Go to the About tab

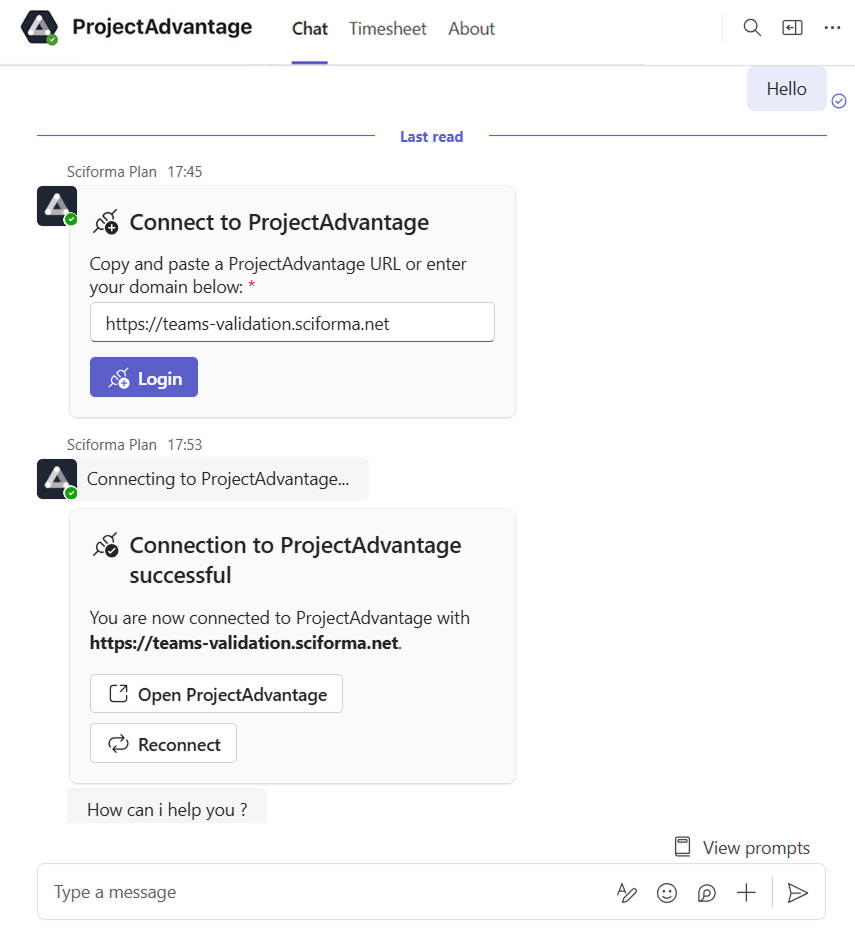click(x=471, y=29)
